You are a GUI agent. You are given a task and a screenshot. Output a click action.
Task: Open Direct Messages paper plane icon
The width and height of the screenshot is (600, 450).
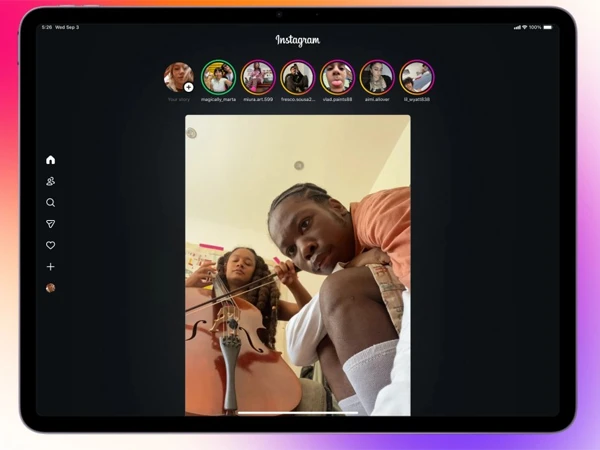51,224
